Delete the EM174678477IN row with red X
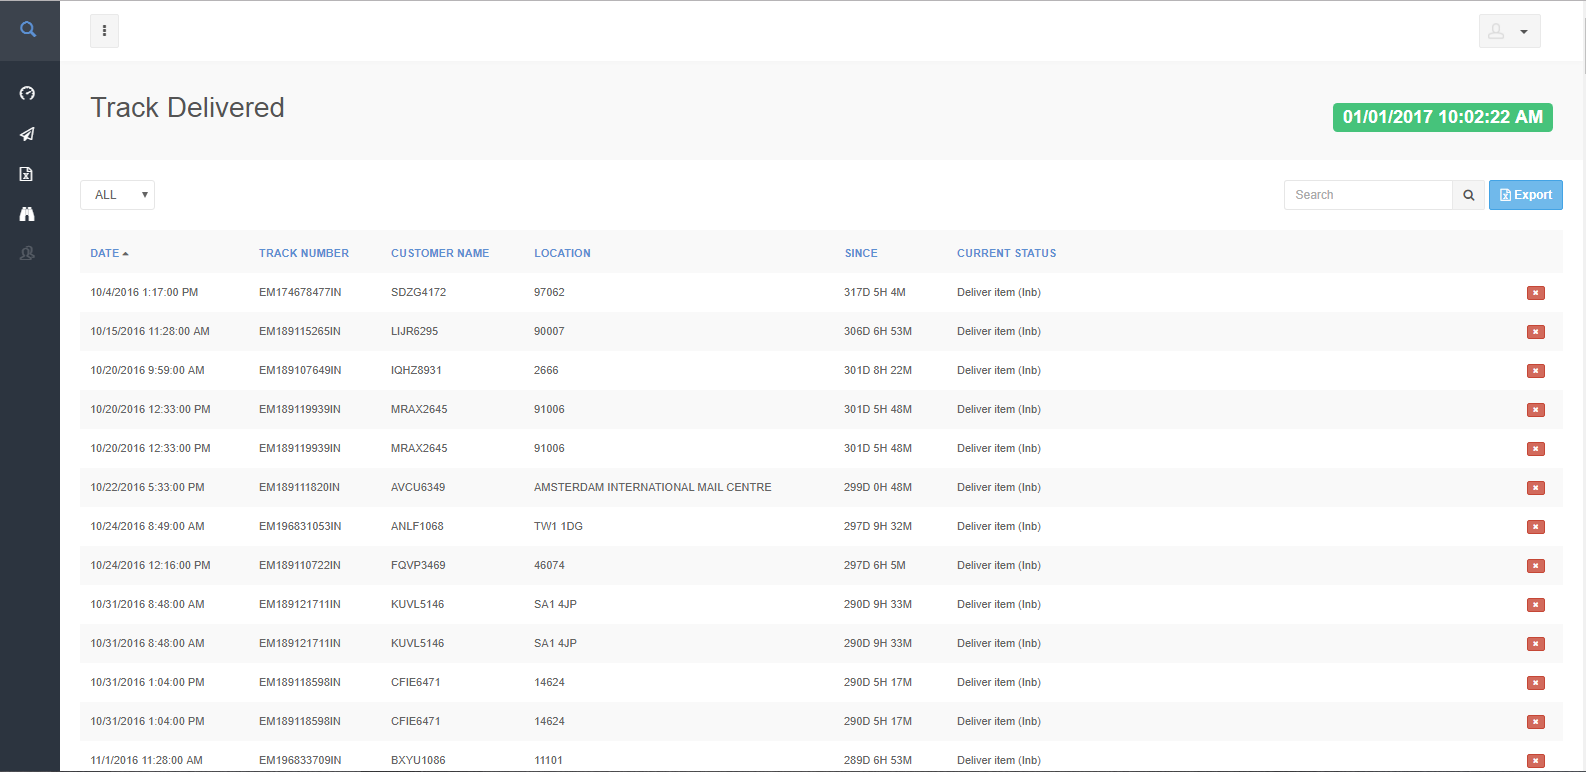This screenshot has height=772, width=1586. coord(1535,293)
